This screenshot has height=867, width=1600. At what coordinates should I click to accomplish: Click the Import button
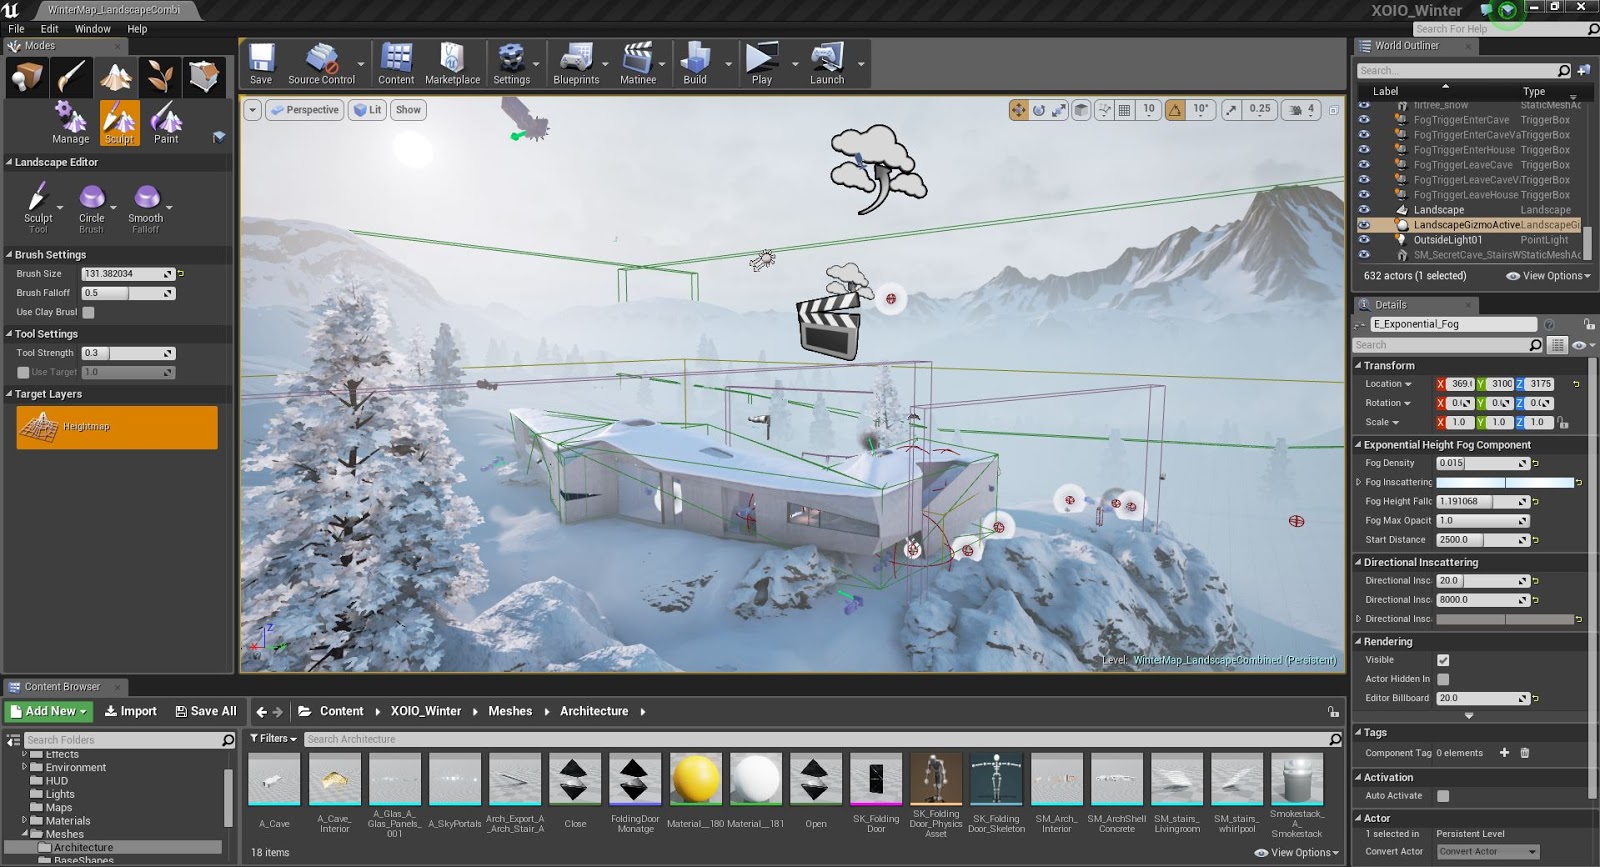[131, 711]
